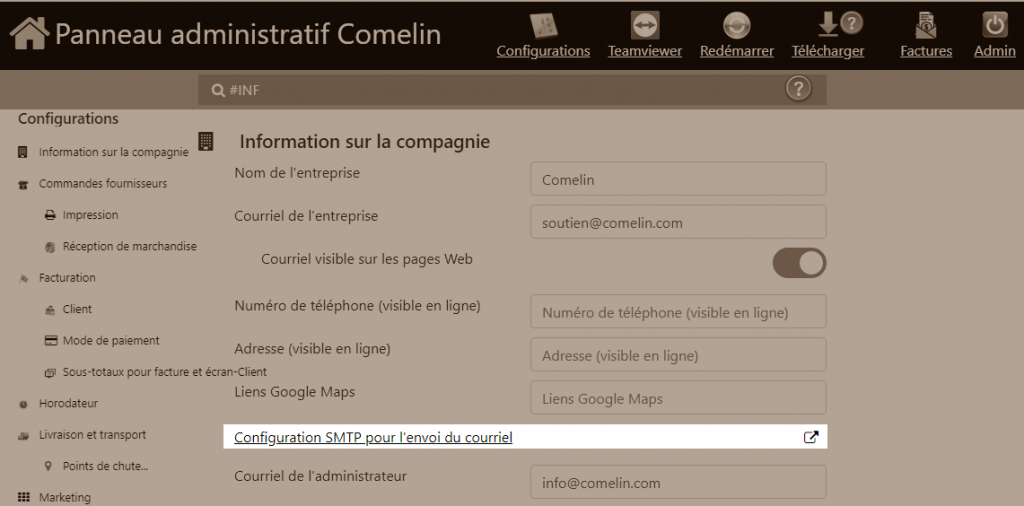This screenshot has width=1024, height=506.
Task: Click the Courriel de l'administrateur field
Action: [679, 482]
